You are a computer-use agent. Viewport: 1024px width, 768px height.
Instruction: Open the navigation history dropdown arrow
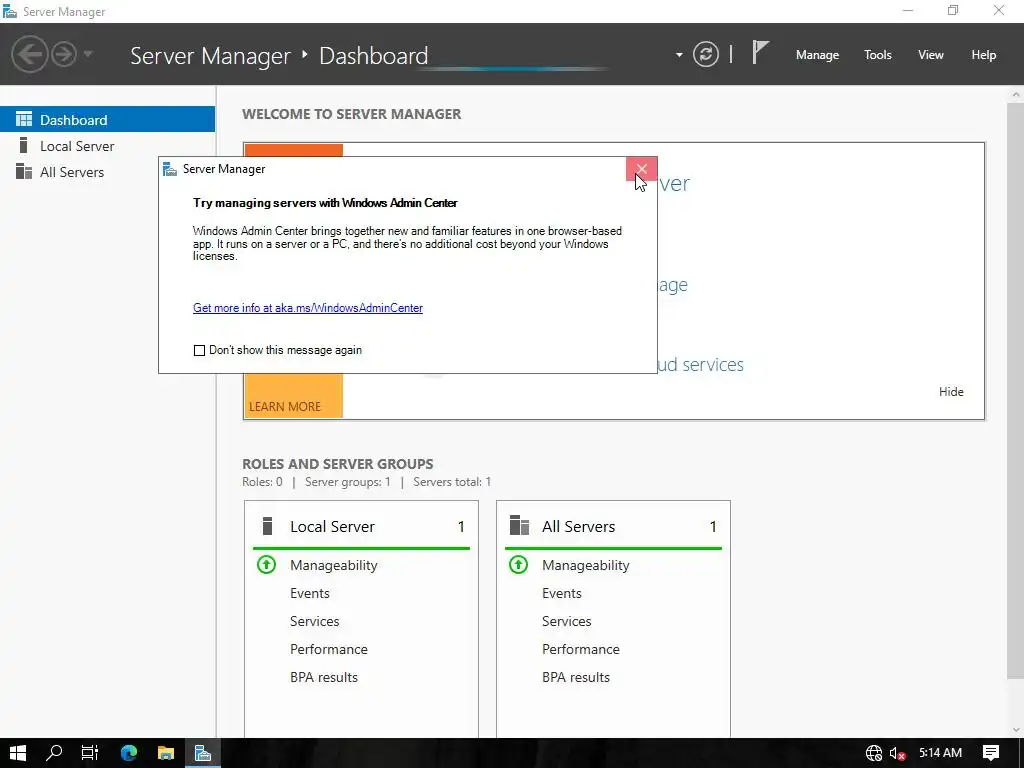tap(88, 54)
